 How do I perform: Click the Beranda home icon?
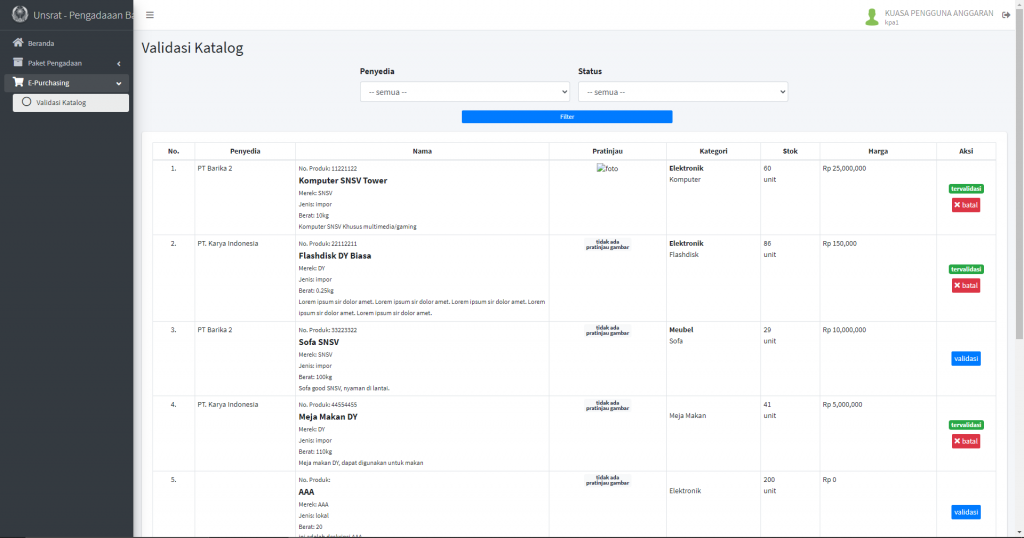point(17,43)
